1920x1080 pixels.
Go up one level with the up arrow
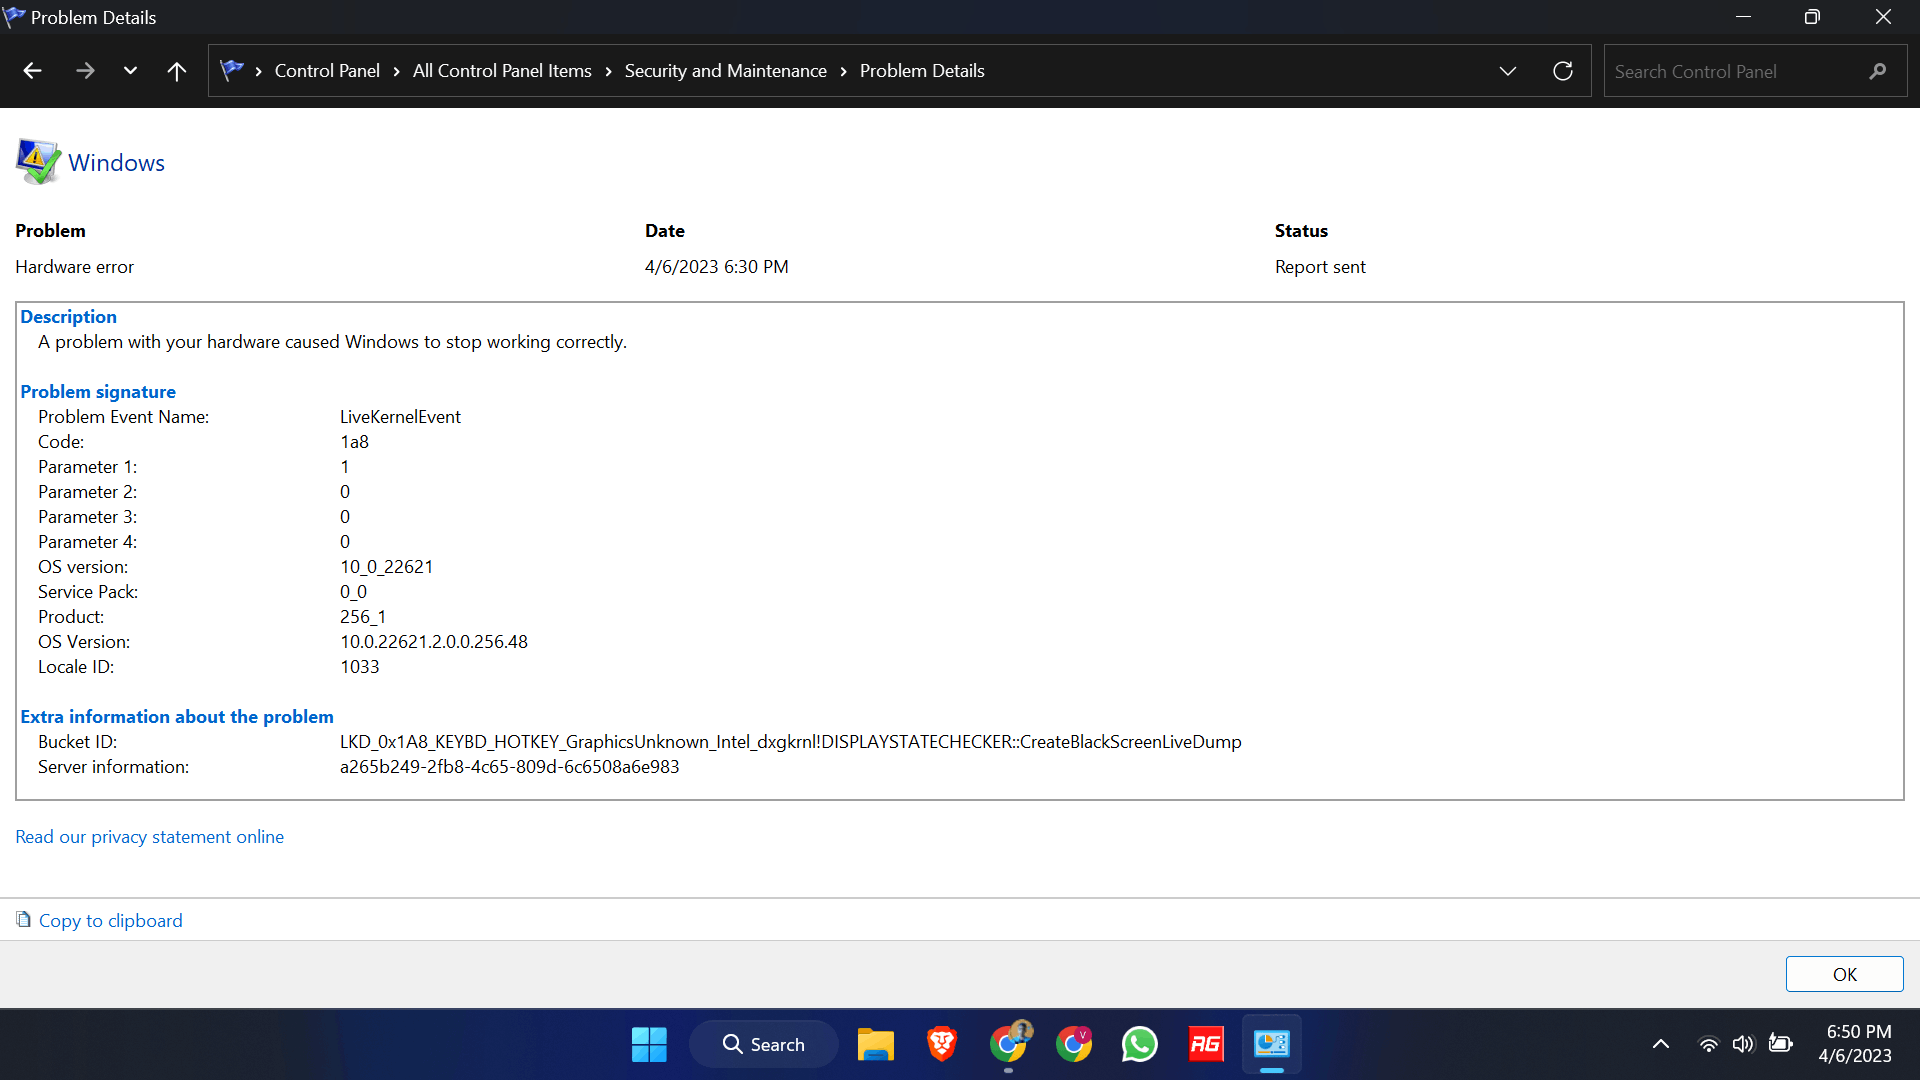click(176, 70)
